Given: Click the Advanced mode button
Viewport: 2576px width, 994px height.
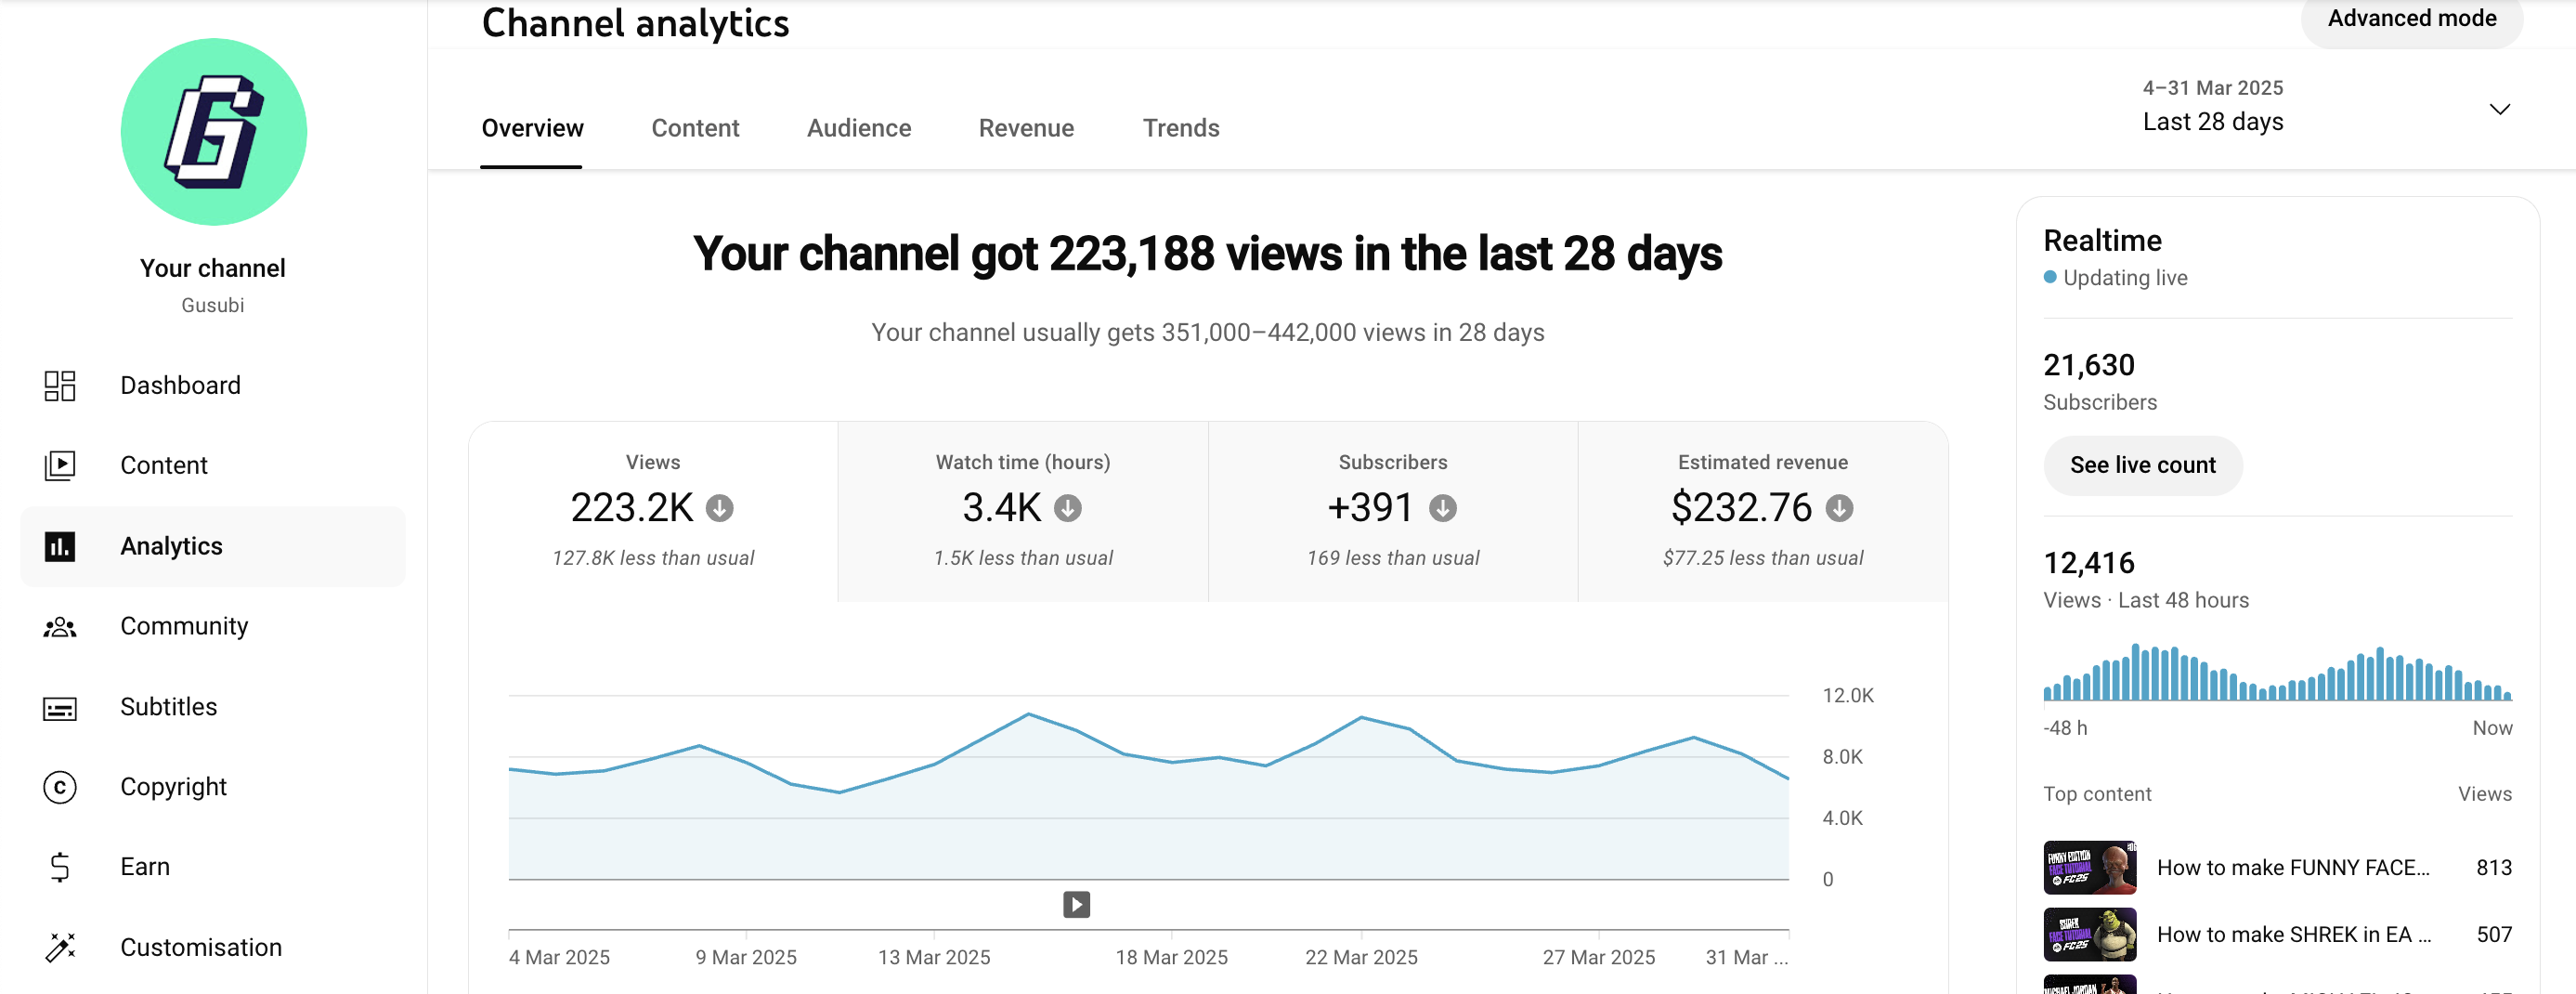Looking at the screenshot, I should click(2411, 19).
